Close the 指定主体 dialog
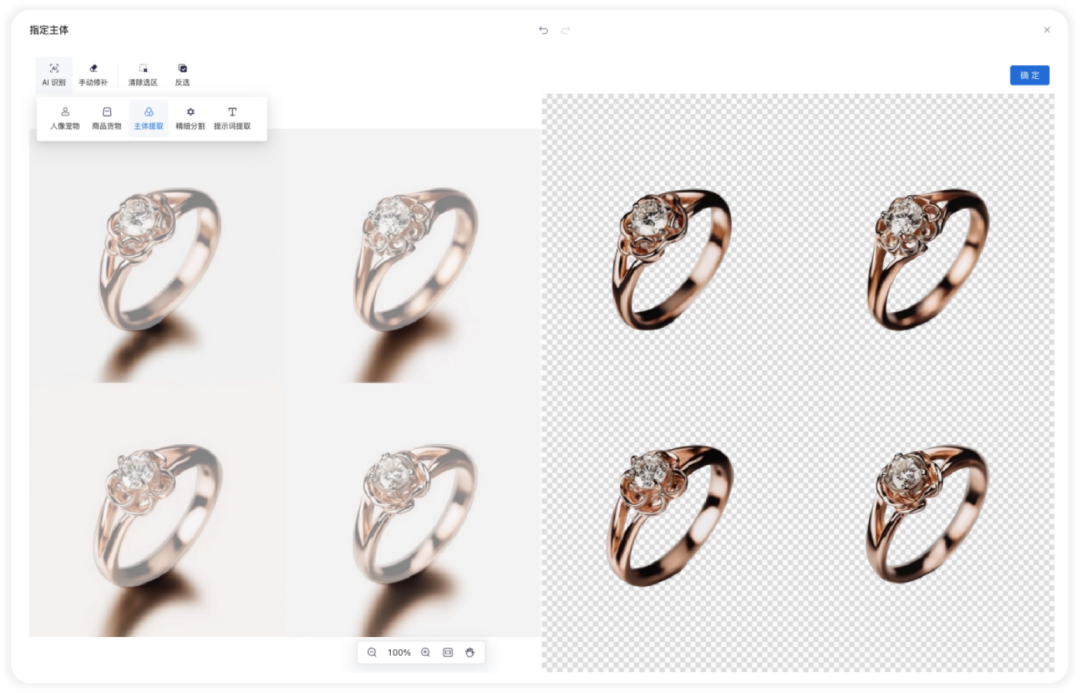Image resolution: width=1080 pixels, height=693 pixels. click(x=1047, y=30)
